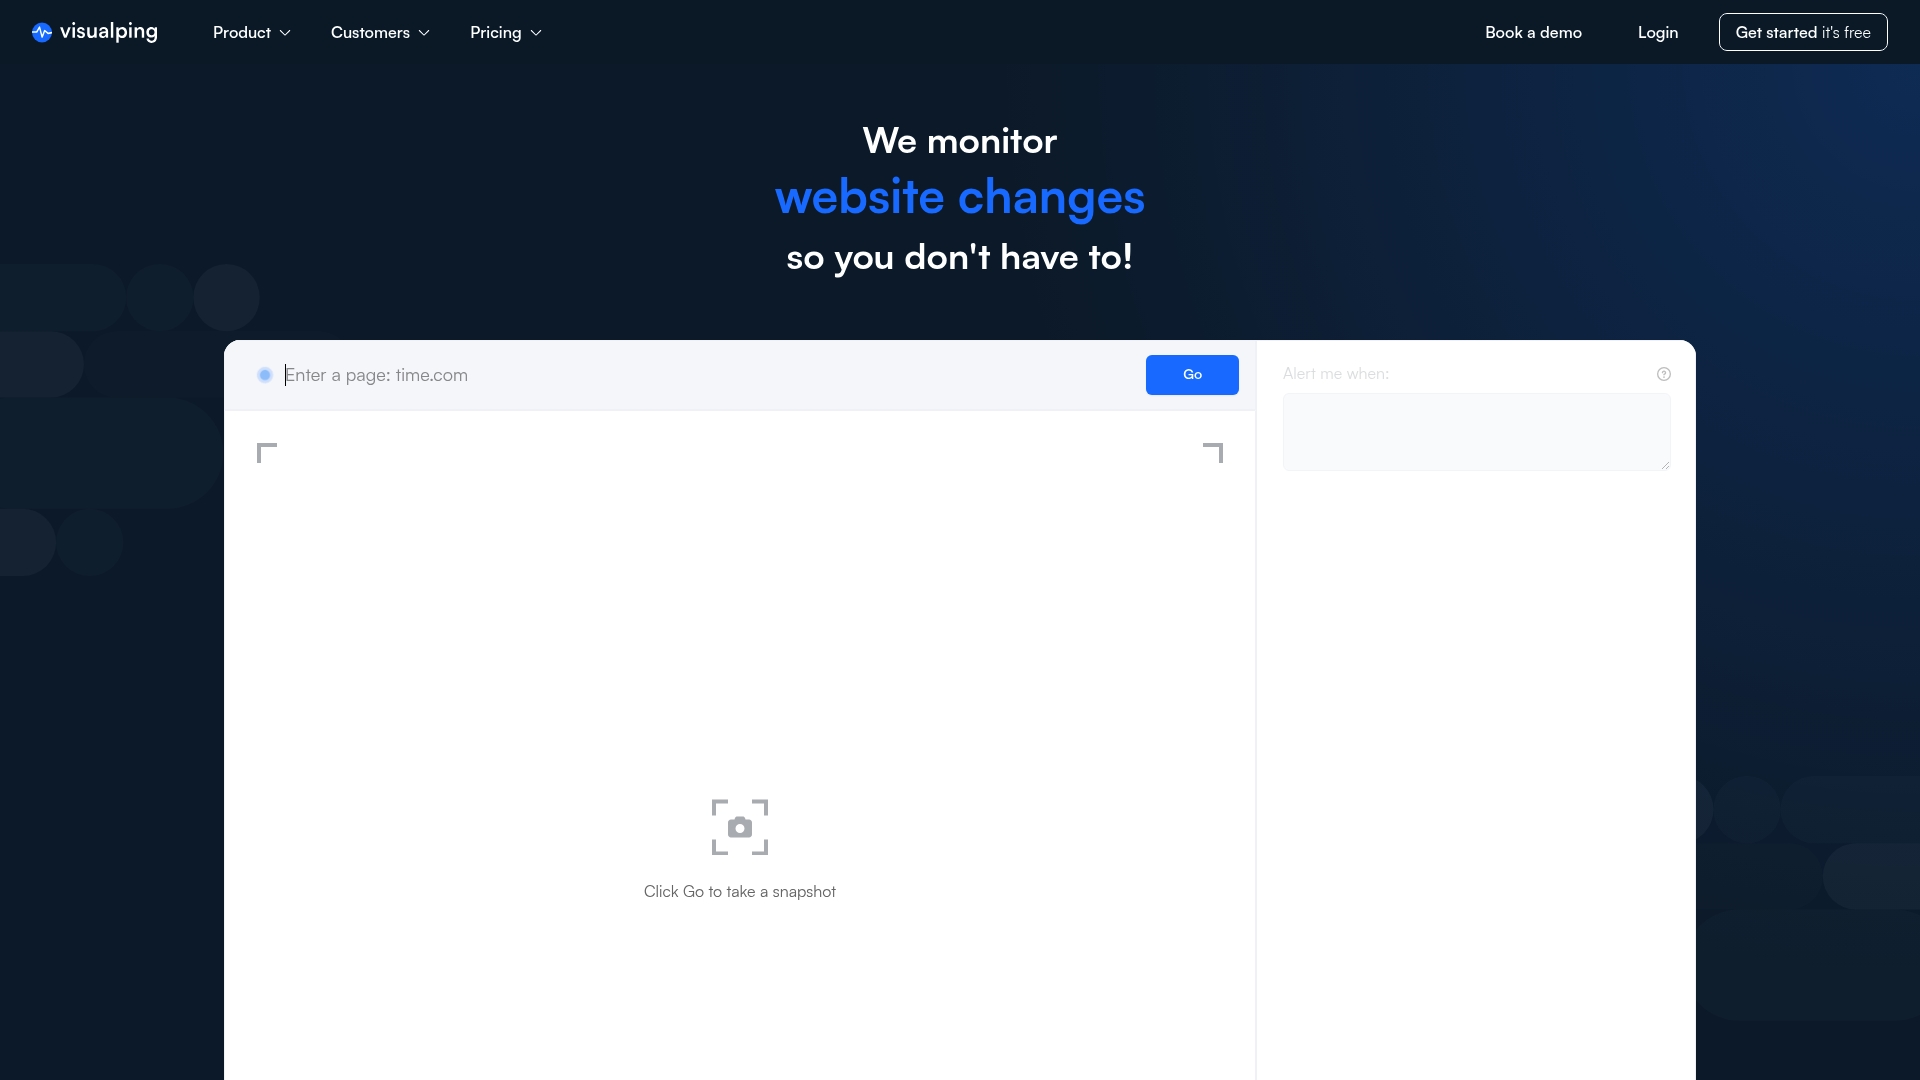The width and height of the screenshot is (1920, 1080).
Task: Click the help question mark icon
Action: (x=1664, y=374)
